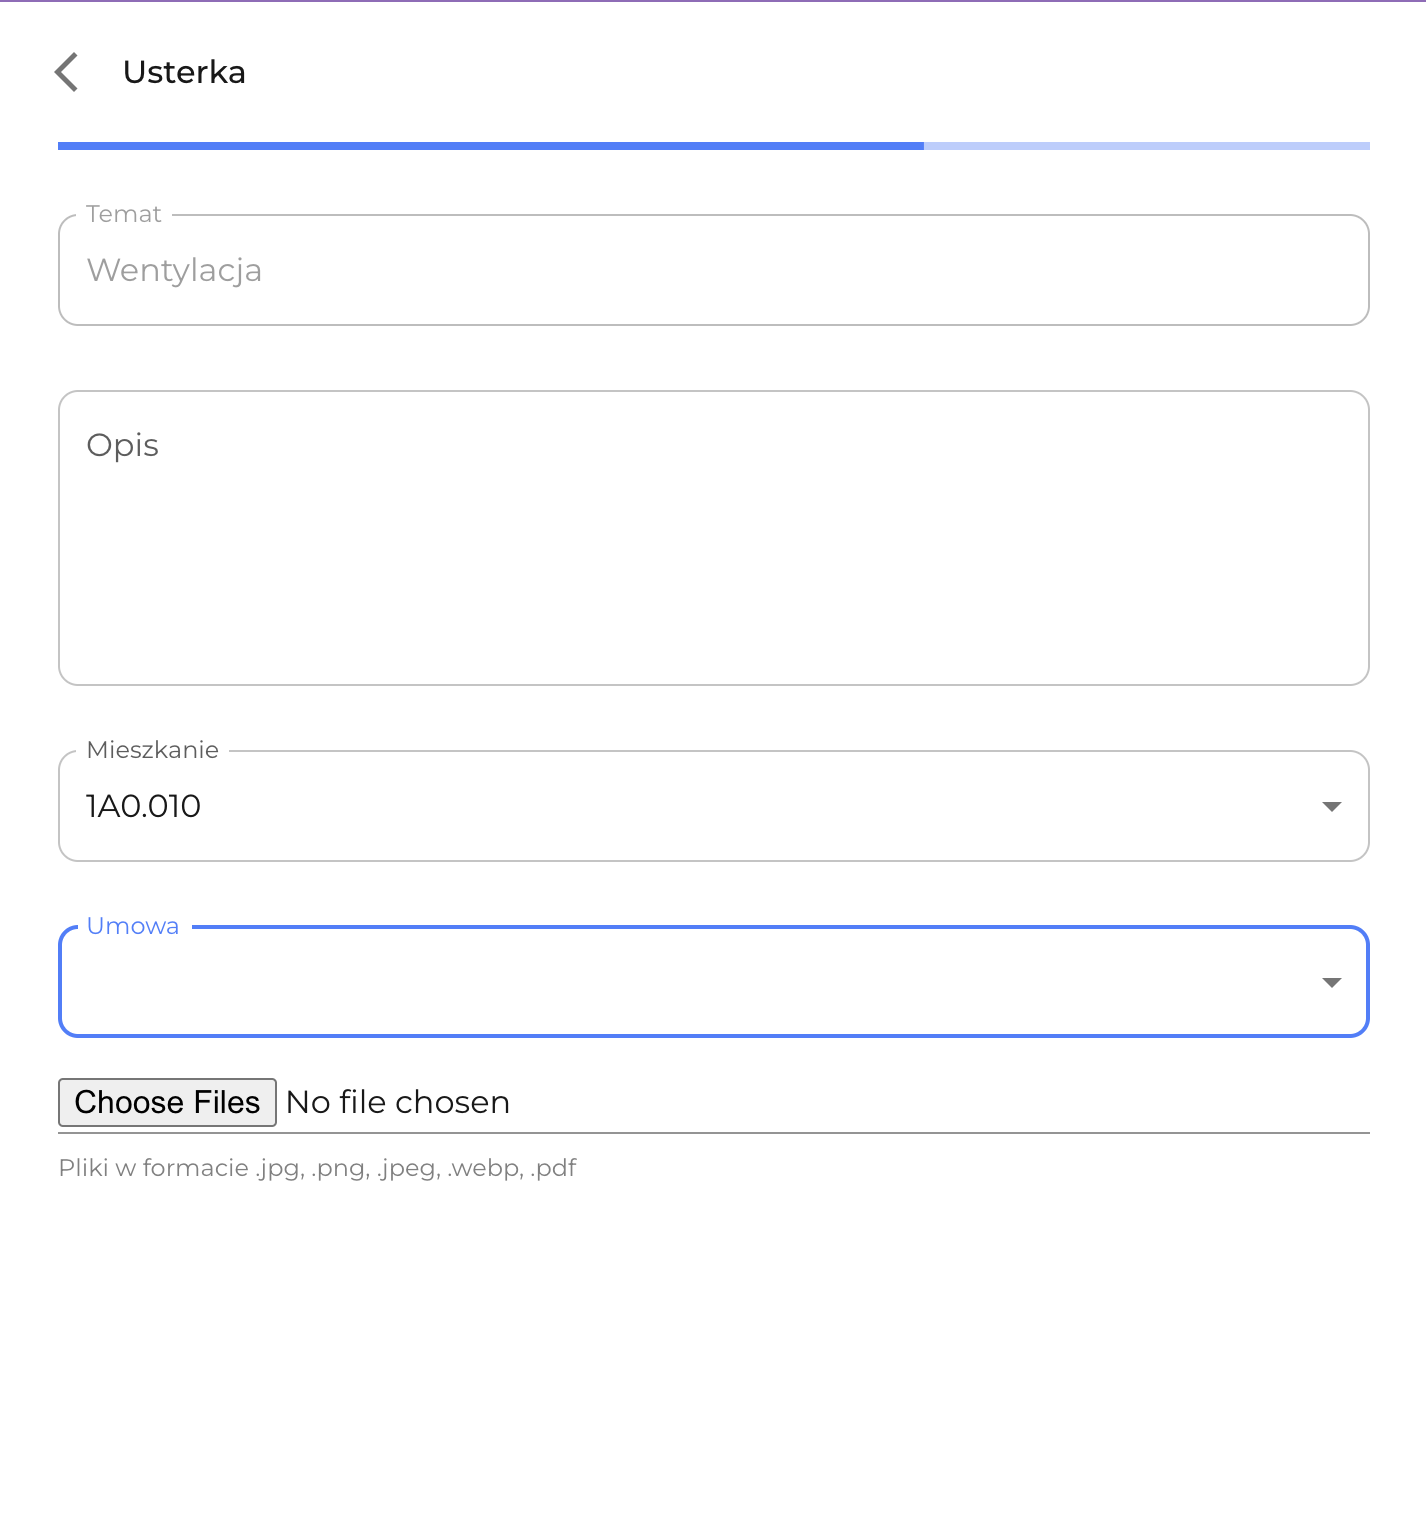This screenshot has height=1532, width=1426.
Task: Click the Mieszkanie dropdown arrow icon
Action: tap(1331, 806)
